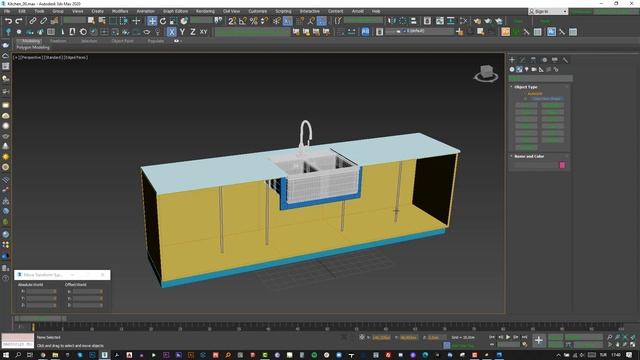640x360 pixels.
Task: Click Maximize Viewport toggle icon
Action: click(x=633, y=345)
